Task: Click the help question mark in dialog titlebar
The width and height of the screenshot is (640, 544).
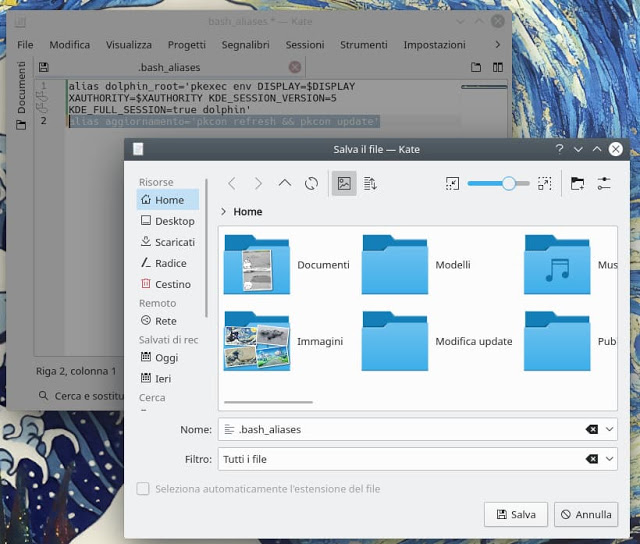Action: [559, 149]
